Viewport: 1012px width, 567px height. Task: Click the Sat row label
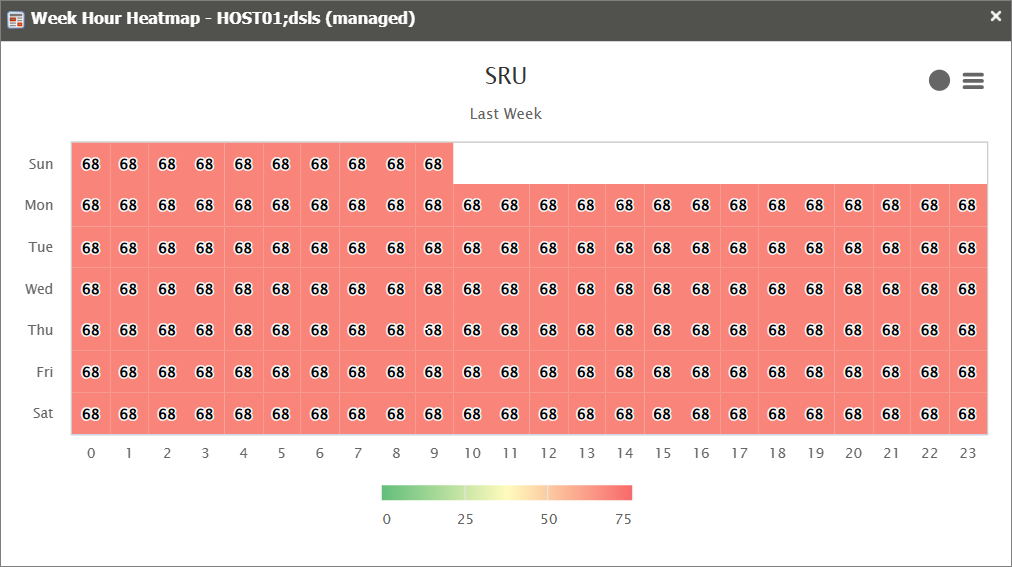(x=43, y=413)
